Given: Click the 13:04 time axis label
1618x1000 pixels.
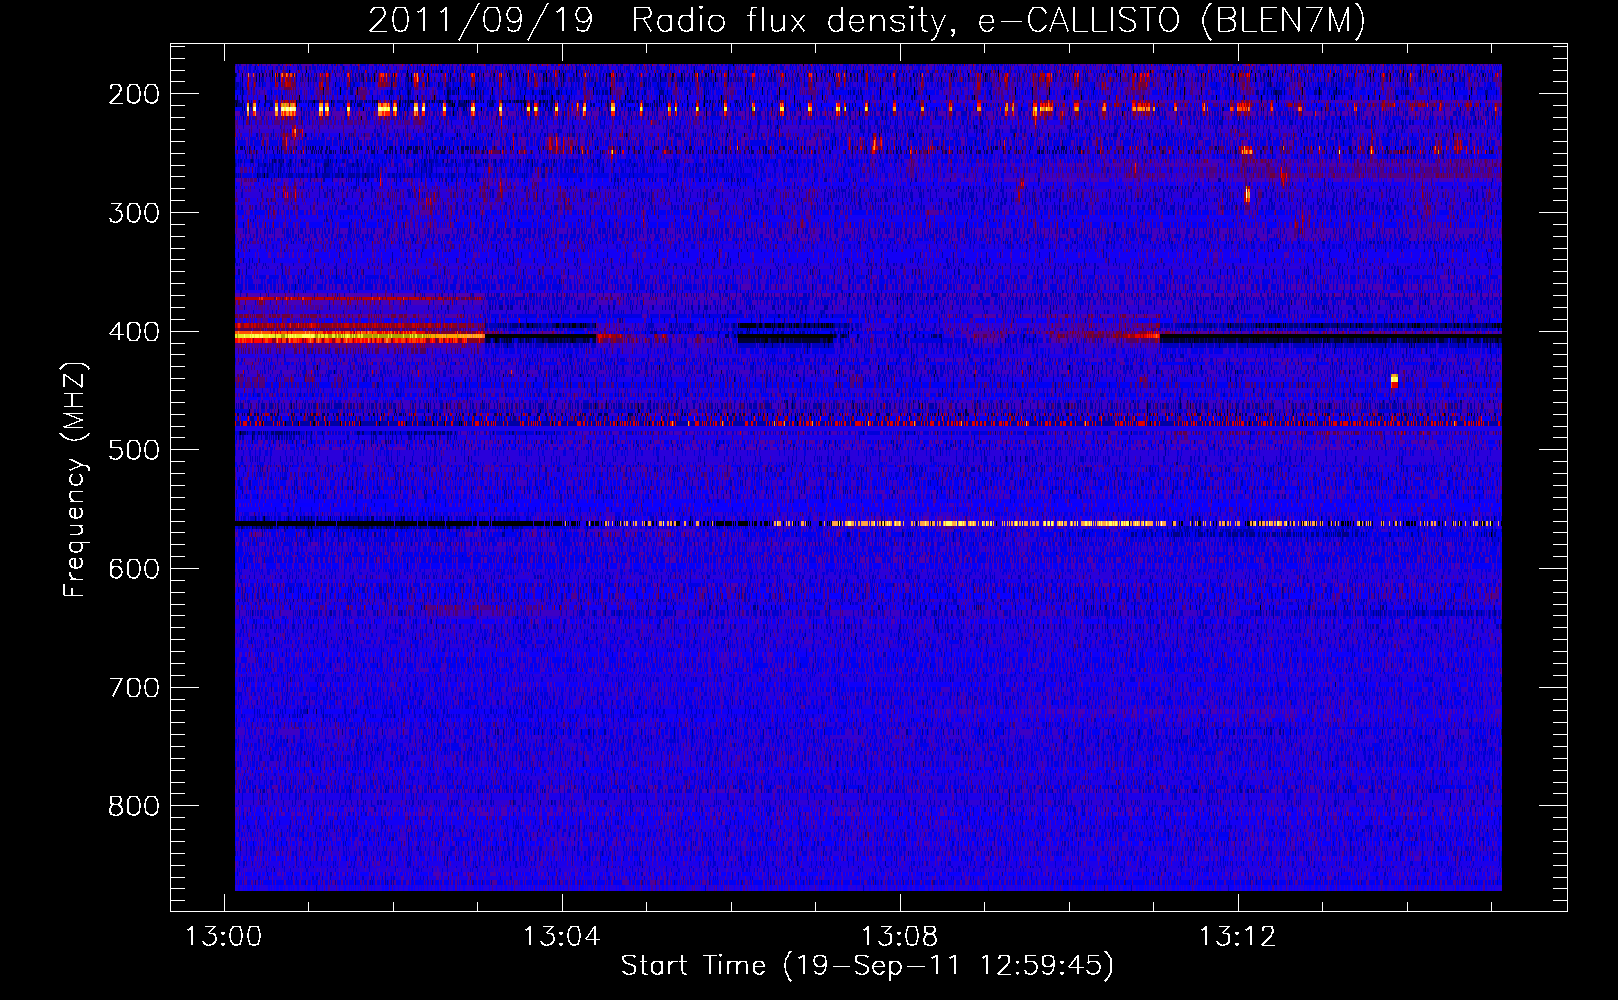Looking at the screenshot, I should click(562, 936).
